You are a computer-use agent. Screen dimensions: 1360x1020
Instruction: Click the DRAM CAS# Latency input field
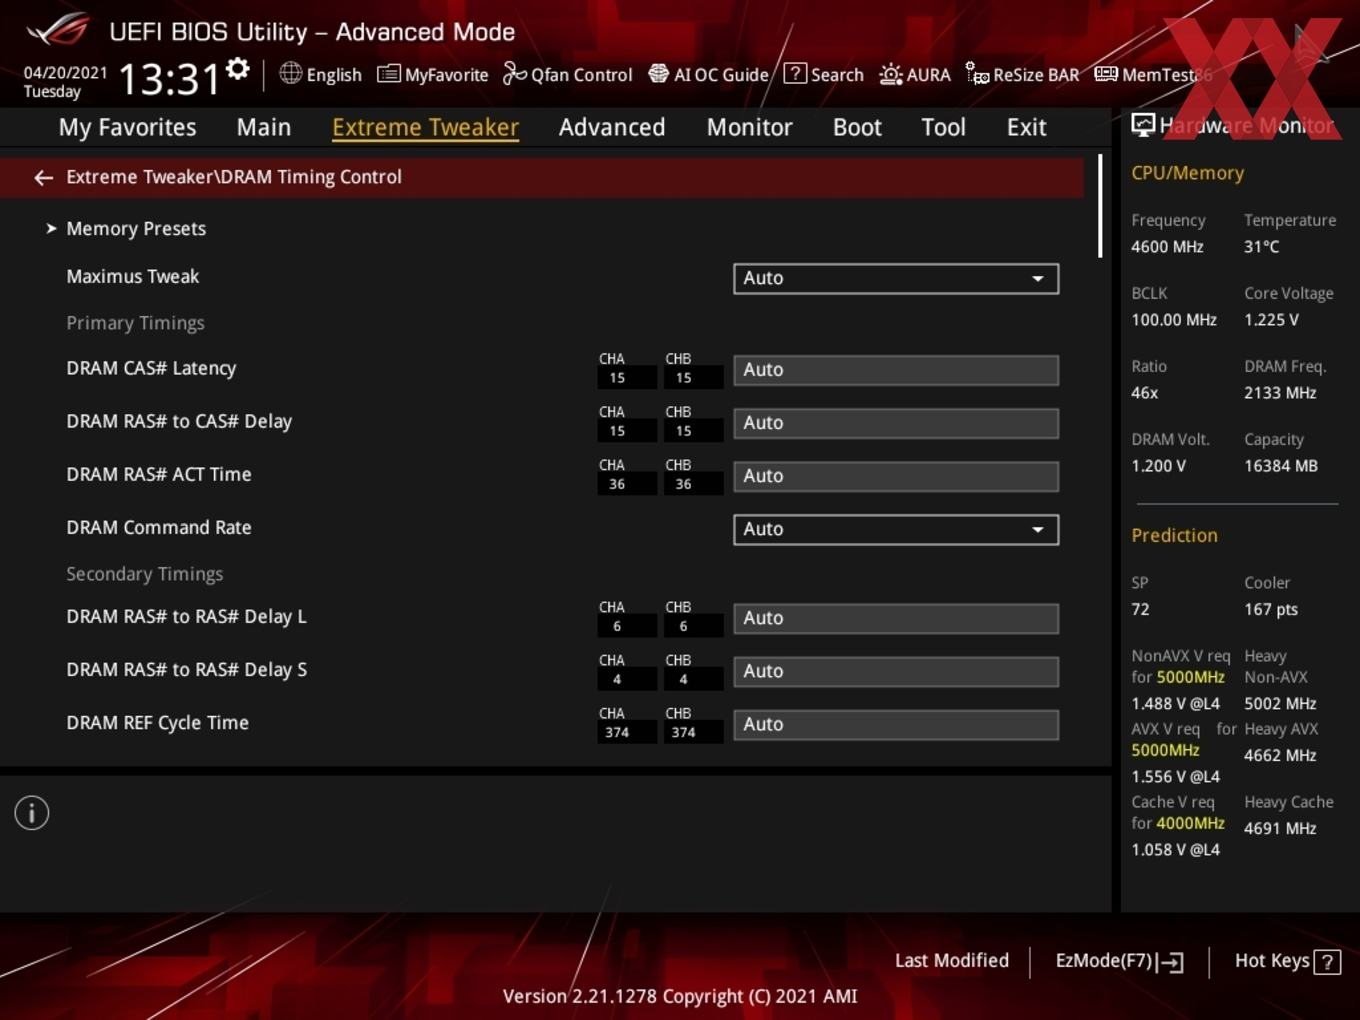(x=896, y=370)
